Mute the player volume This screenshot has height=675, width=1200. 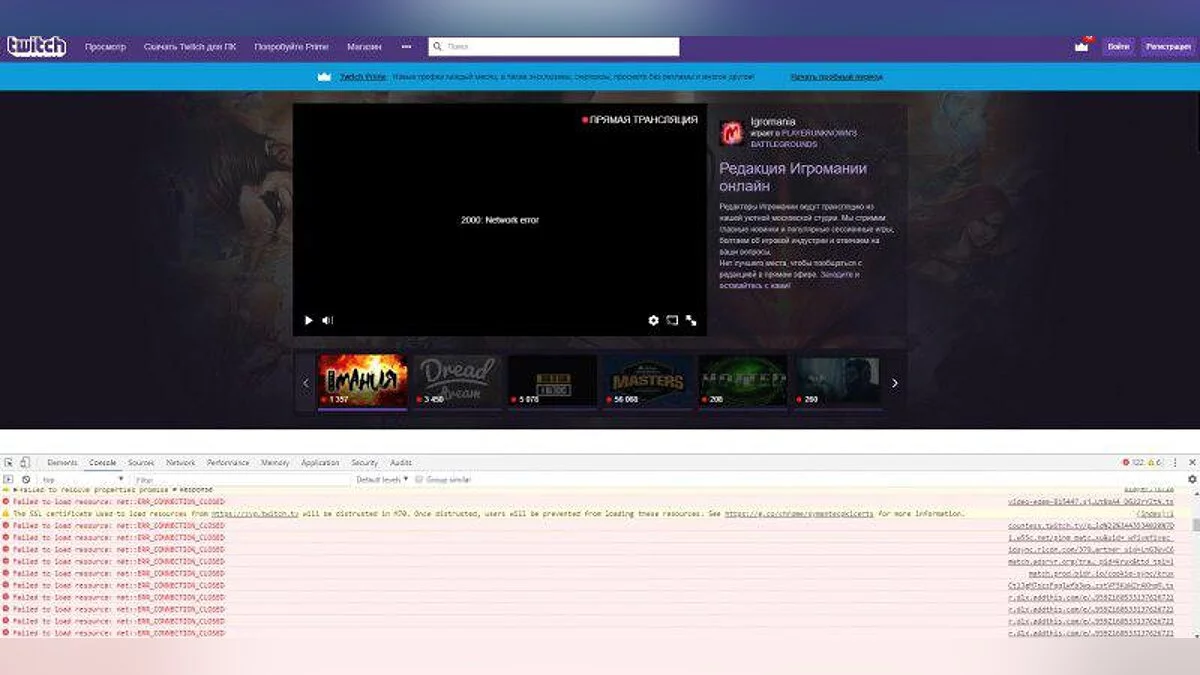point(327,320)
